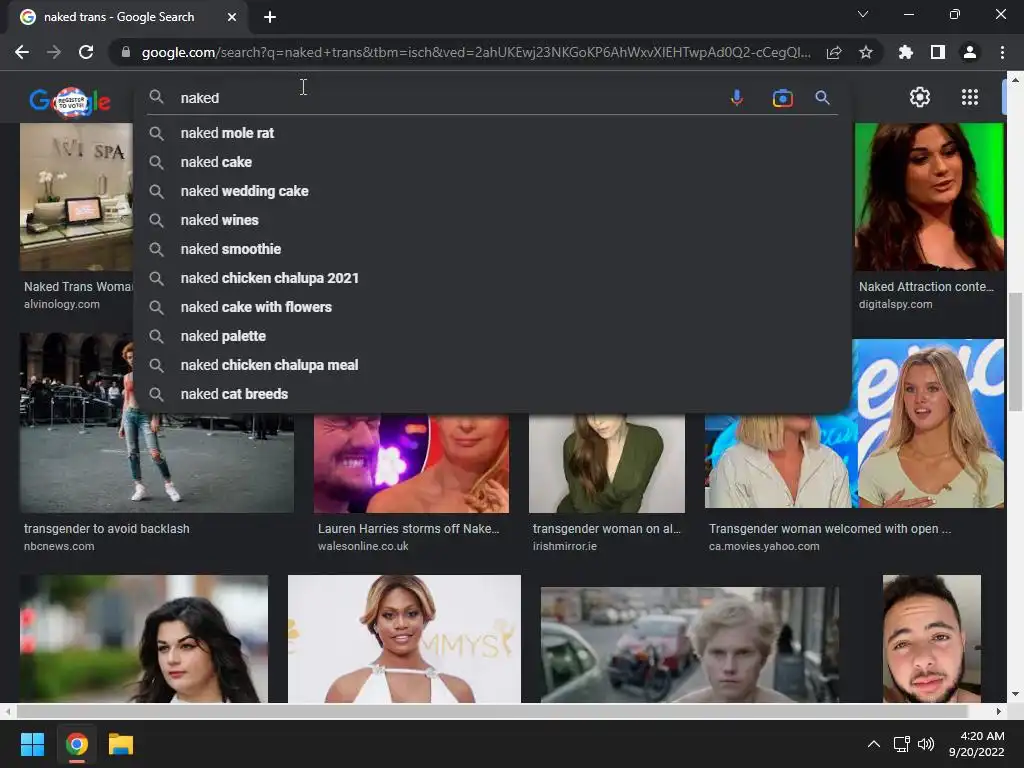Reload the current page
The width and height of the screenshot is (1024, 768).
(86, 52)
